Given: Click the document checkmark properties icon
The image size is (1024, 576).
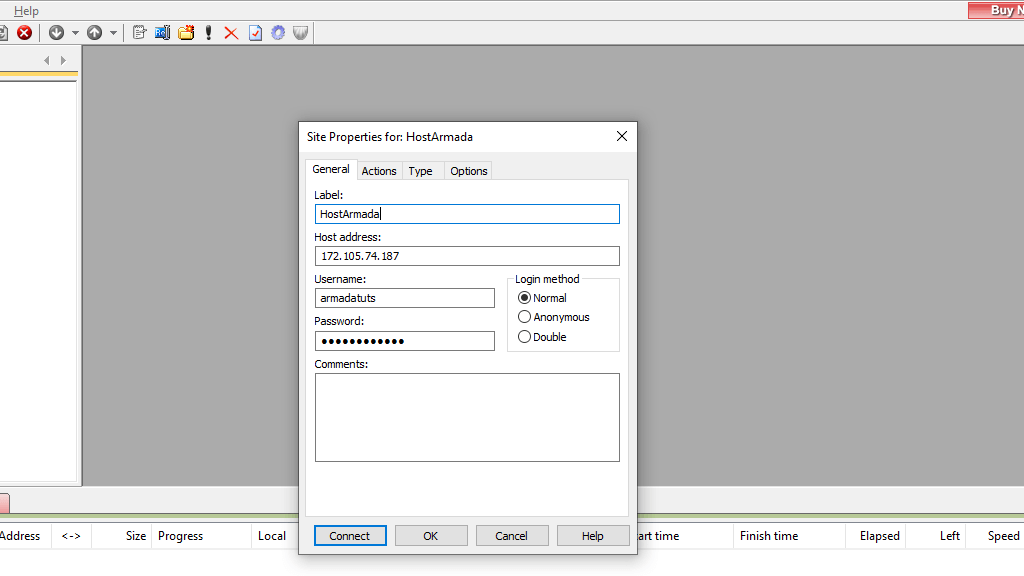Looking at the screenshot, I should point(255,33).
